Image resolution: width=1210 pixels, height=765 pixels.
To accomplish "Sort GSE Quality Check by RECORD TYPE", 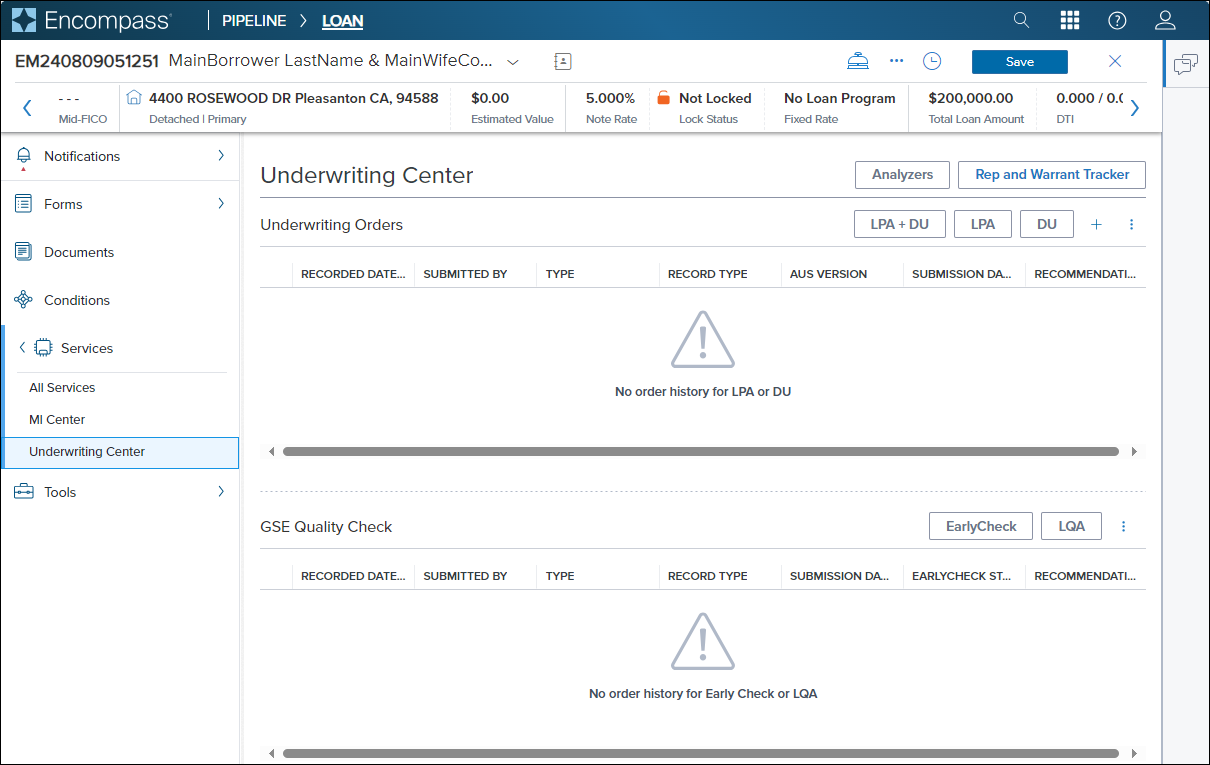I will click(x=707, y=576).
